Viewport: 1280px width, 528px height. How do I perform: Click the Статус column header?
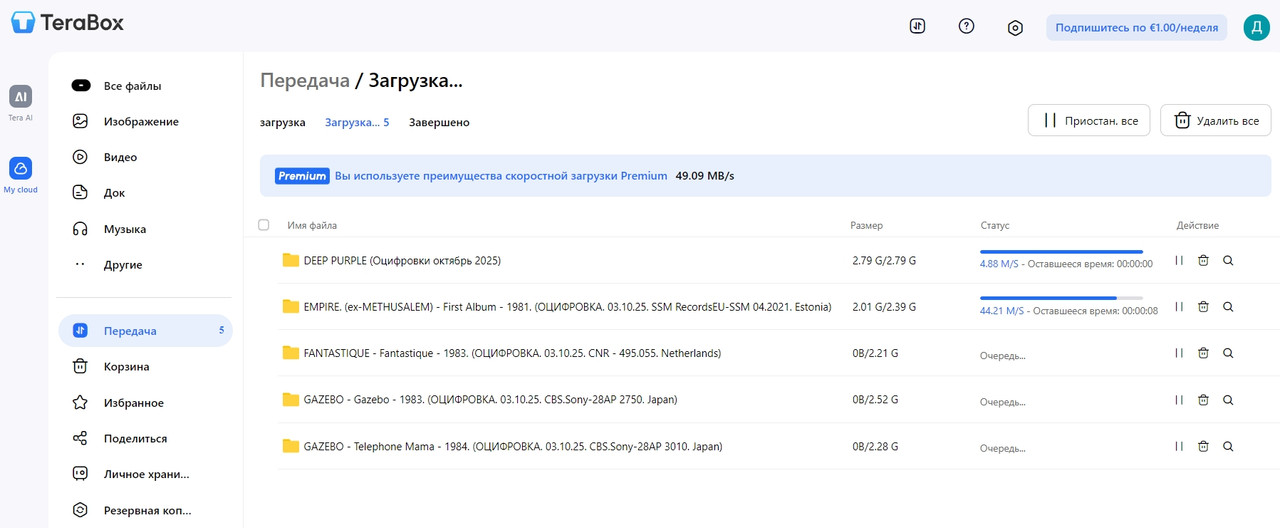(x=995, y=226)
